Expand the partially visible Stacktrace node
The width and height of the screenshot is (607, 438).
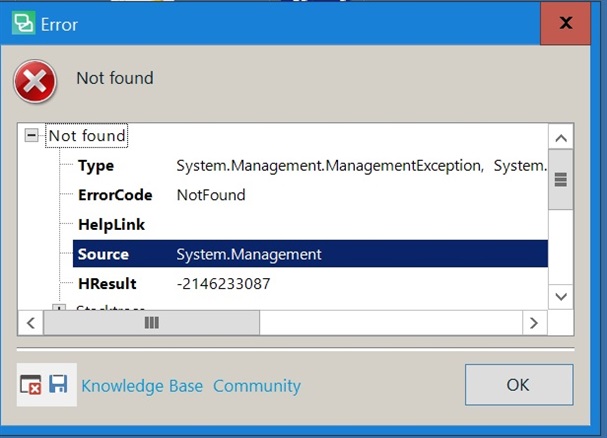click(58, 307)
